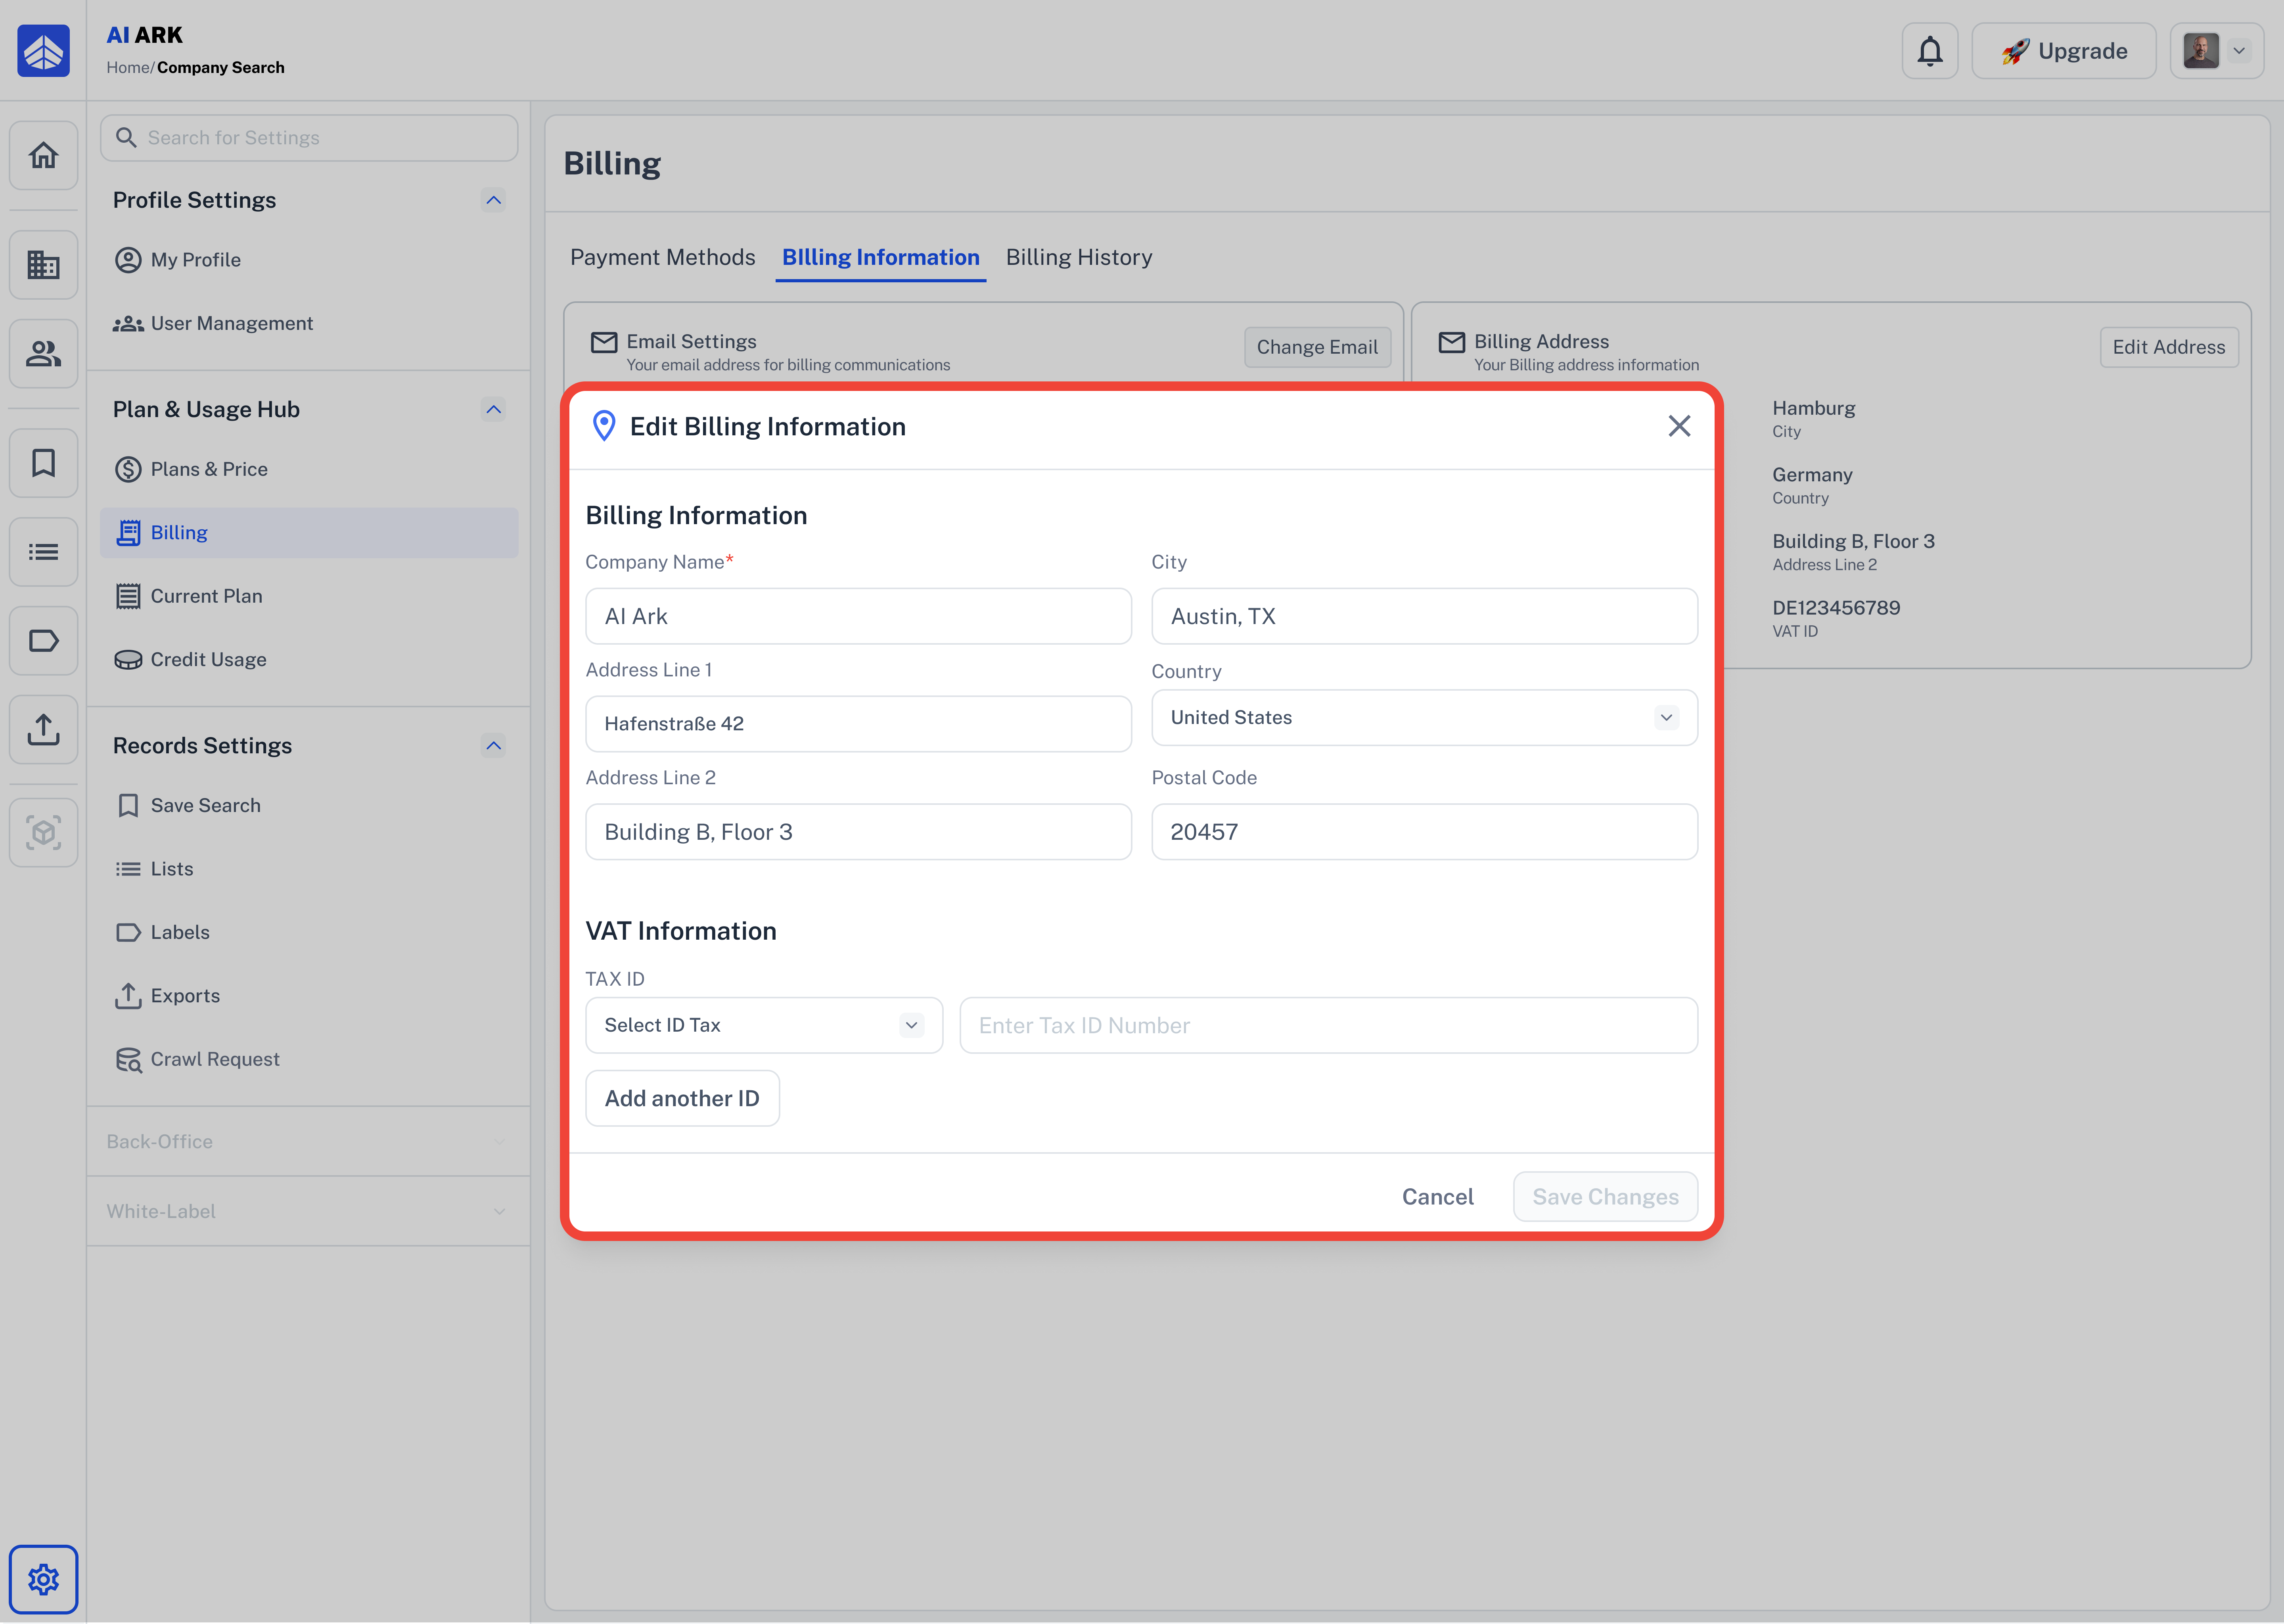This screenshot has height=1624, width=2284.
Task: Open Labels settings in sidebar menu
Action: tap(309, 932)
